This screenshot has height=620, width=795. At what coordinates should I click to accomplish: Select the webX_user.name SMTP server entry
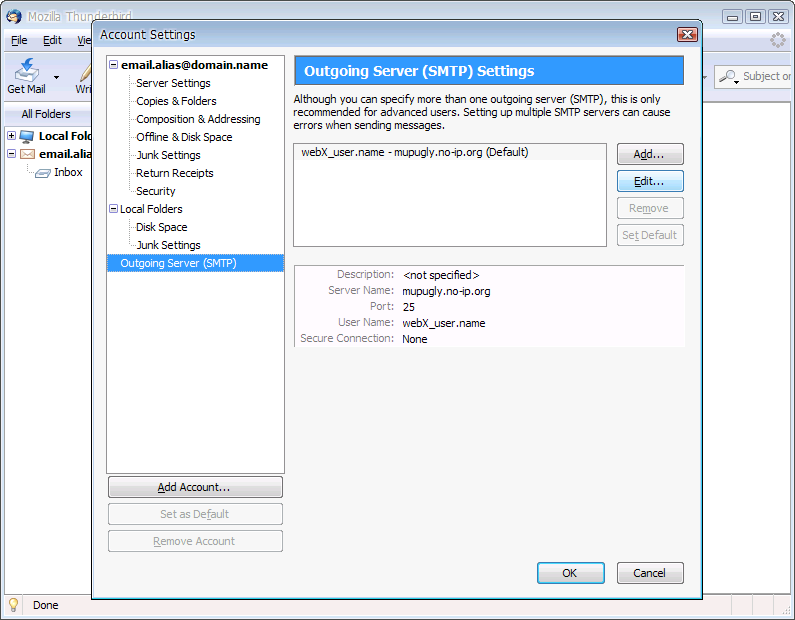click(x=414, y=153)
